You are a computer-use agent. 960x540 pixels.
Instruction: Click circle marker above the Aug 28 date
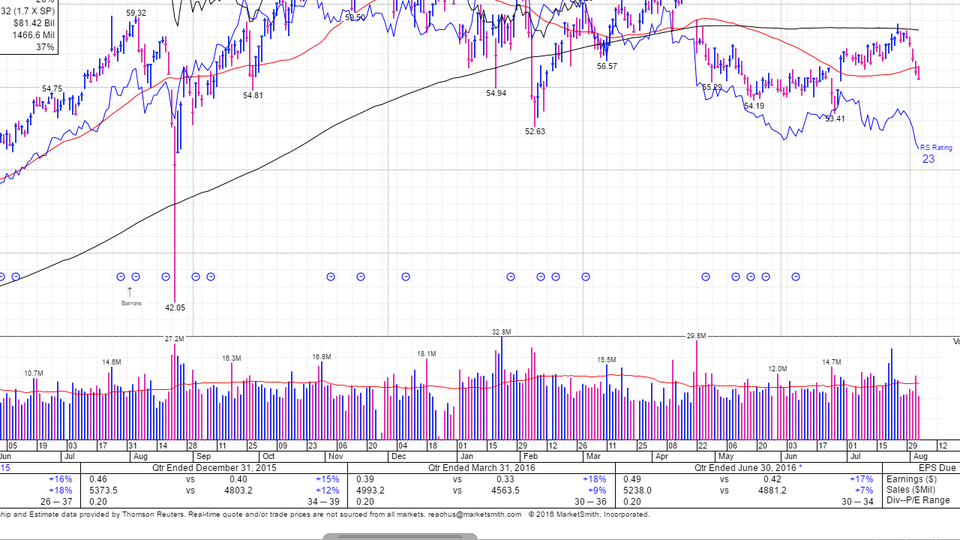click(x=196, y=277)
